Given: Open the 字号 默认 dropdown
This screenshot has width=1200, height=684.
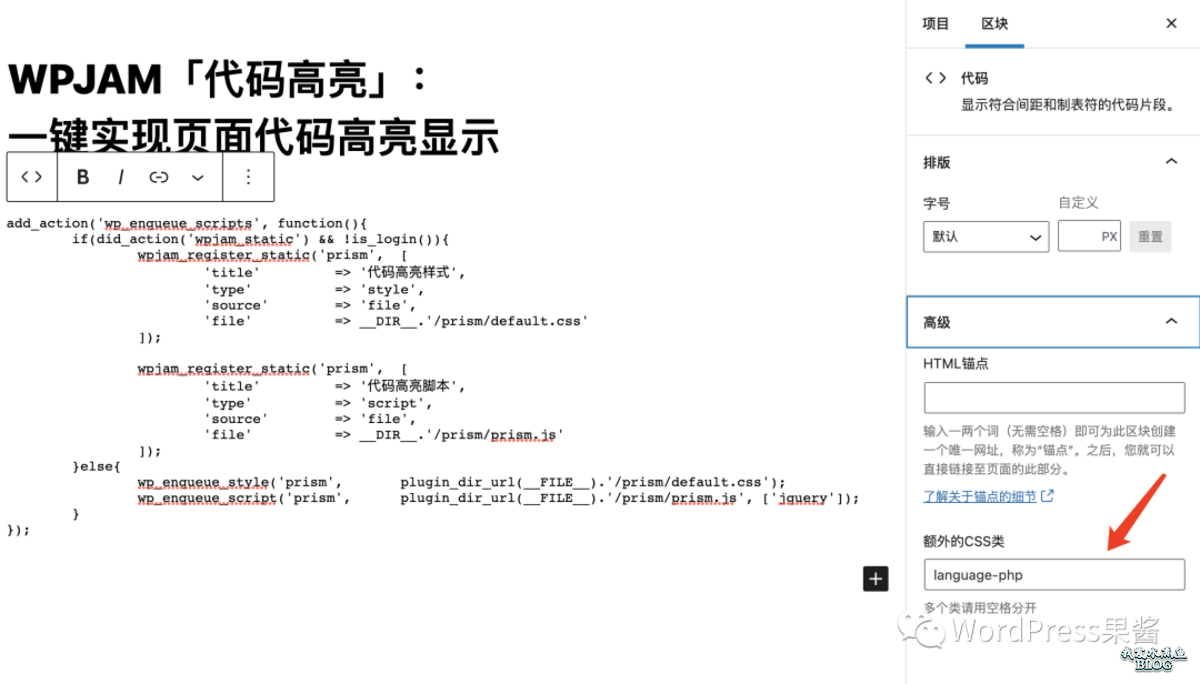Looking at the screenshot, I should click(x=985, y=236).
